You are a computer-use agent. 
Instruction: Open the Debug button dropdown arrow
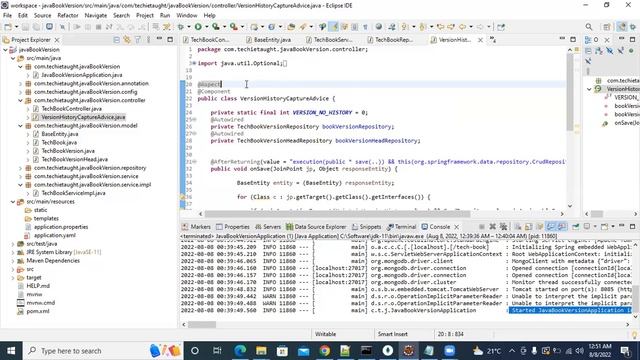(188, 27)
